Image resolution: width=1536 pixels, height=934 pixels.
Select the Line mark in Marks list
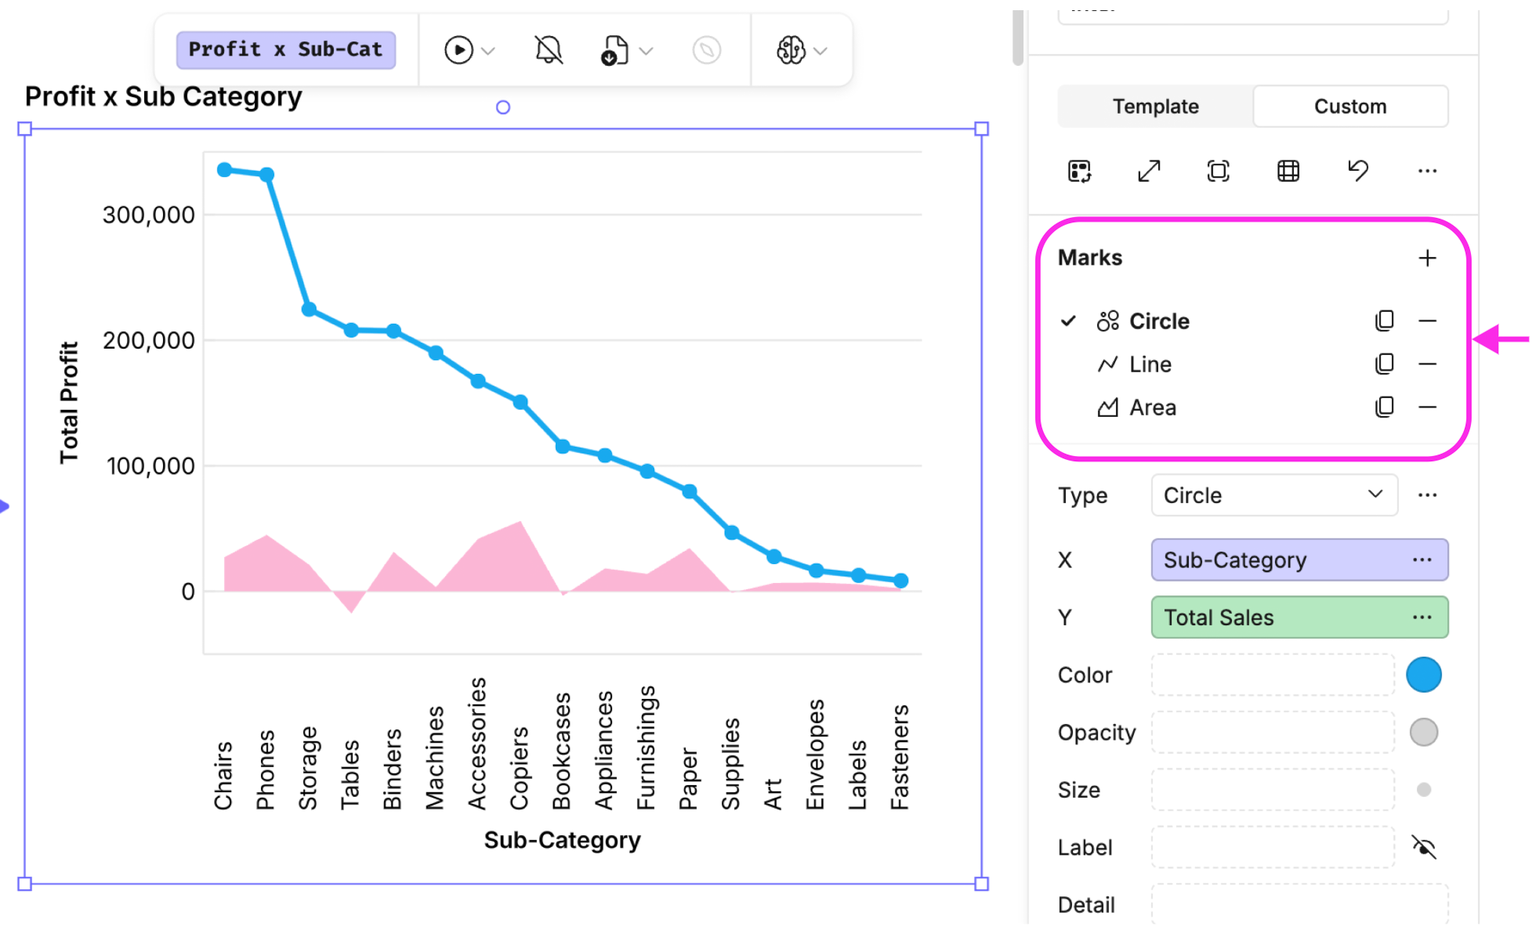[x=1149, y=364]
